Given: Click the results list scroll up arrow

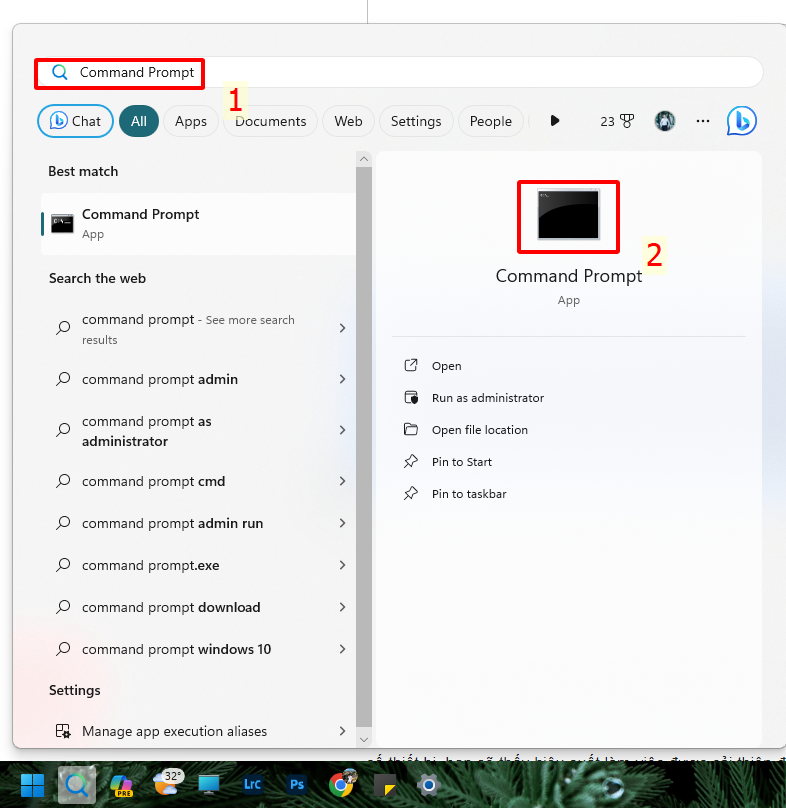Looking at the screenshot, I should coord(364,159).
